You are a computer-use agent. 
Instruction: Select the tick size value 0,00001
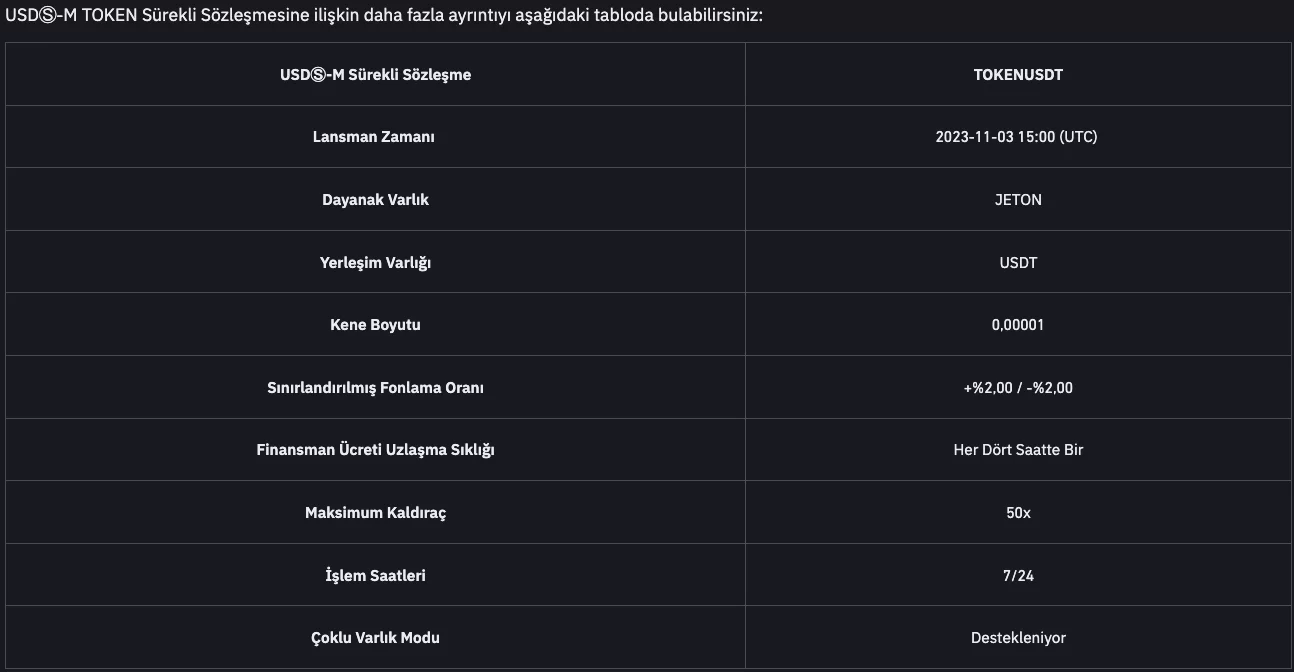1018,325
